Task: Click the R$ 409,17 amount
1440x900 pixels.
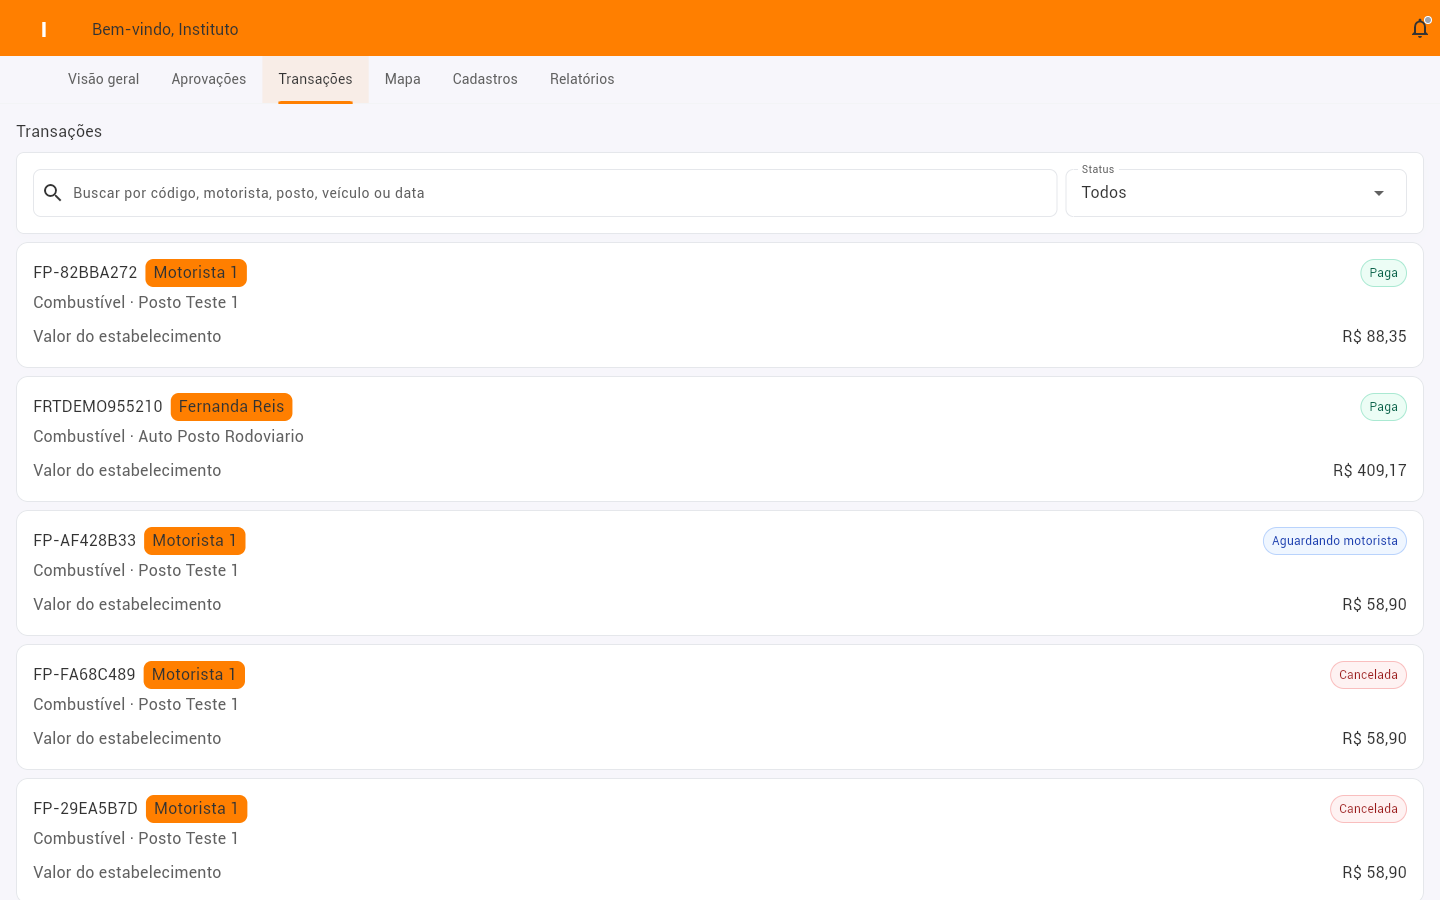Action: [x=1370, y=471]
